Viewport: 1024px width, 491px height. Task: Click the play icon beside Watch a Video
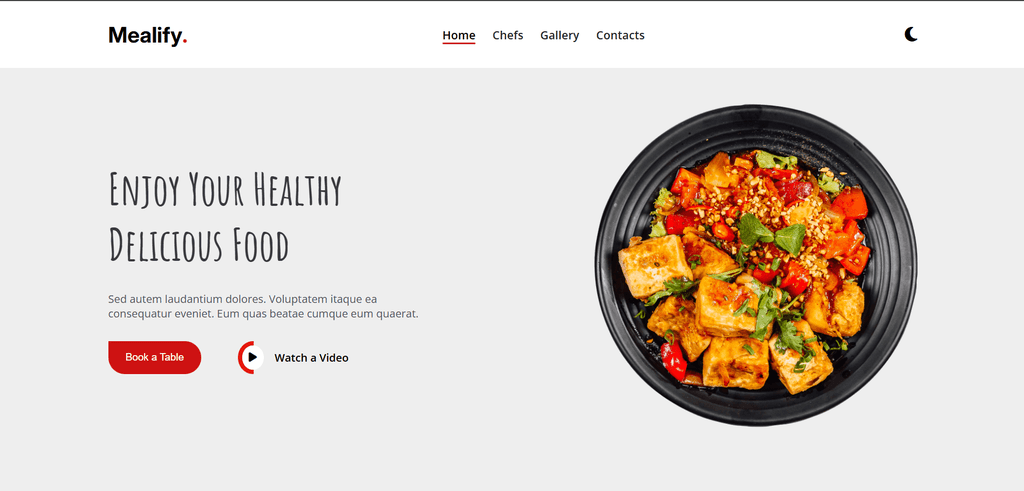coord(252,357)
